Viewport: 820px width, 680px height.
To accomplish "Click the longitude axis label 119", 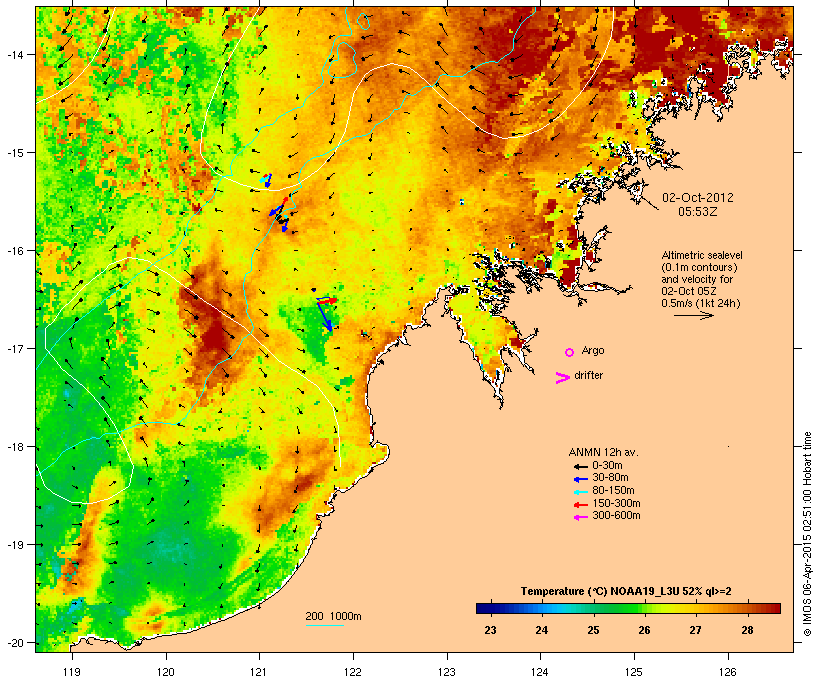I will (72, 672).
